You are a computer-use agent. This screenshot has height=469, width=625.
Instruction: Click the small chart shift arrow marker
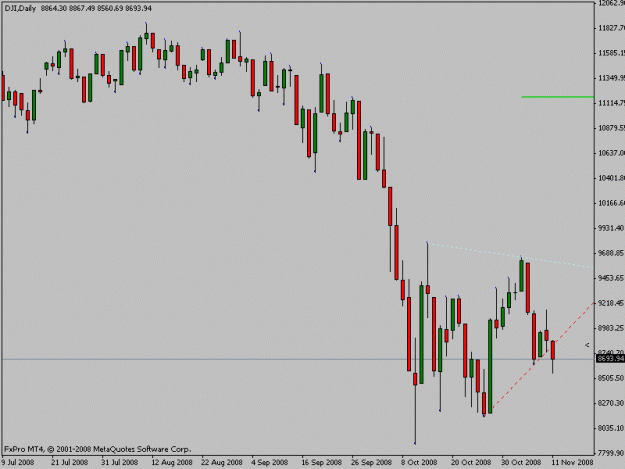587,345
